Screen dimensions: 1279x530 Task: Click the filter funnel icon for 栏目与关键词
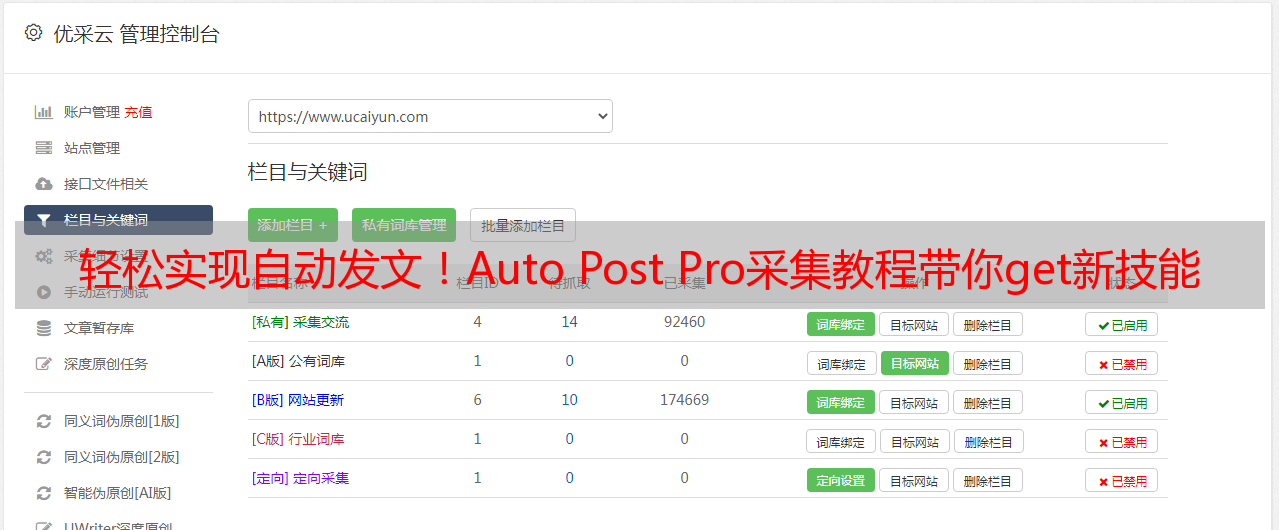coord(43,220)
